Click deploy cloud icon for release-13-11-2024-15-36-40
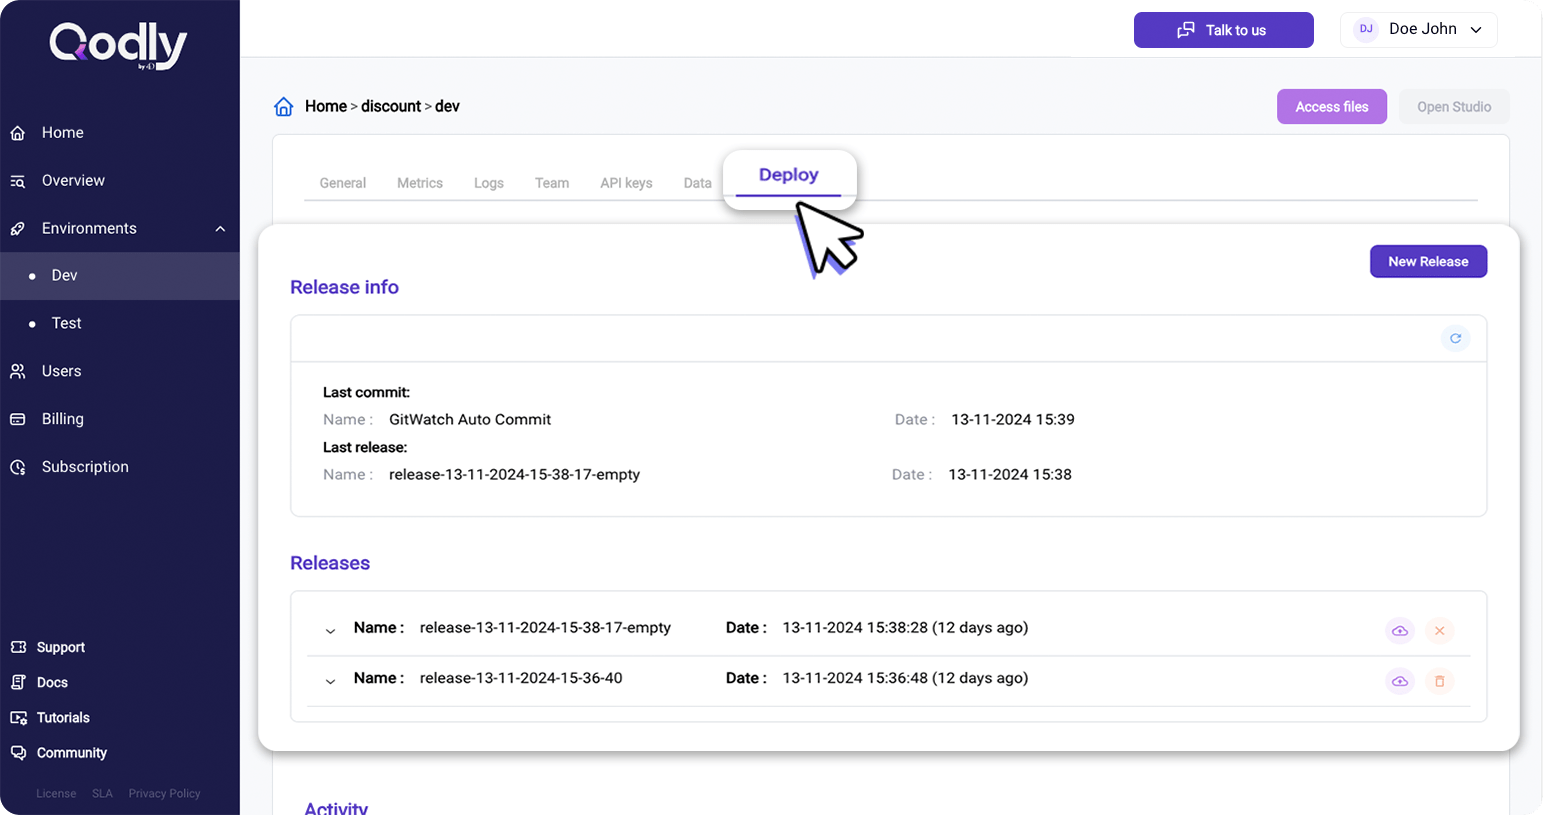Image resolution: width=1543 pixels, height=815 pixels. coord(1399,681)
